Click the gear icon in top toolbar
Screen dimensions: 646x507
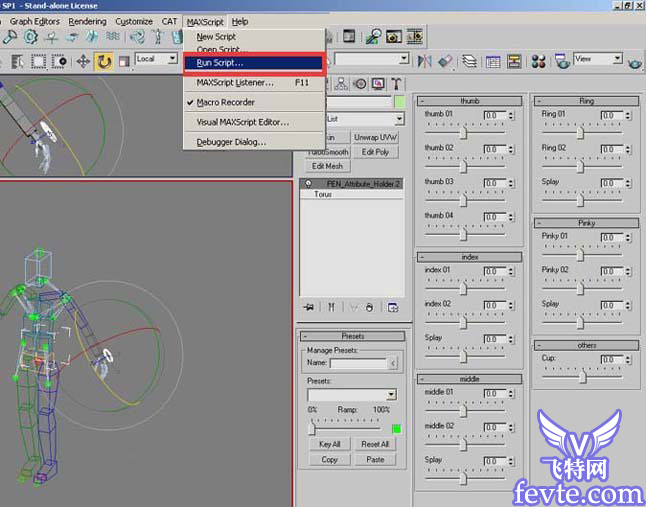[30, 37]
